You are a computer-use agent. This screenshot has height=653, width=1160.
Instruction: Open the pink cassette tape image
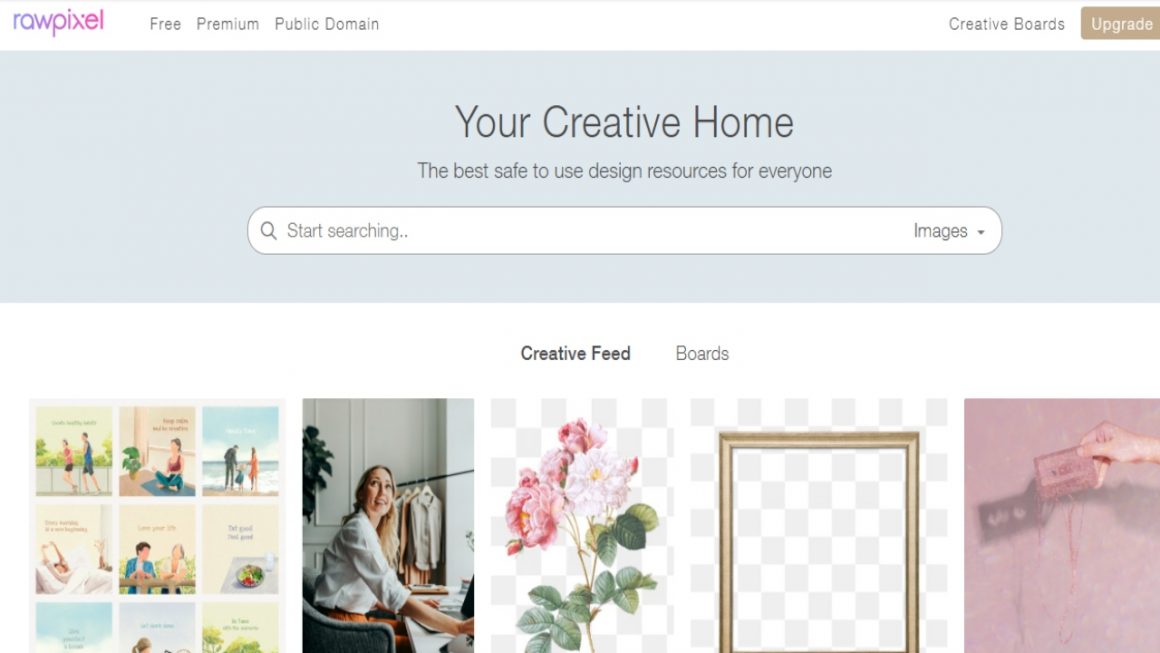(x=1062, y=526)
